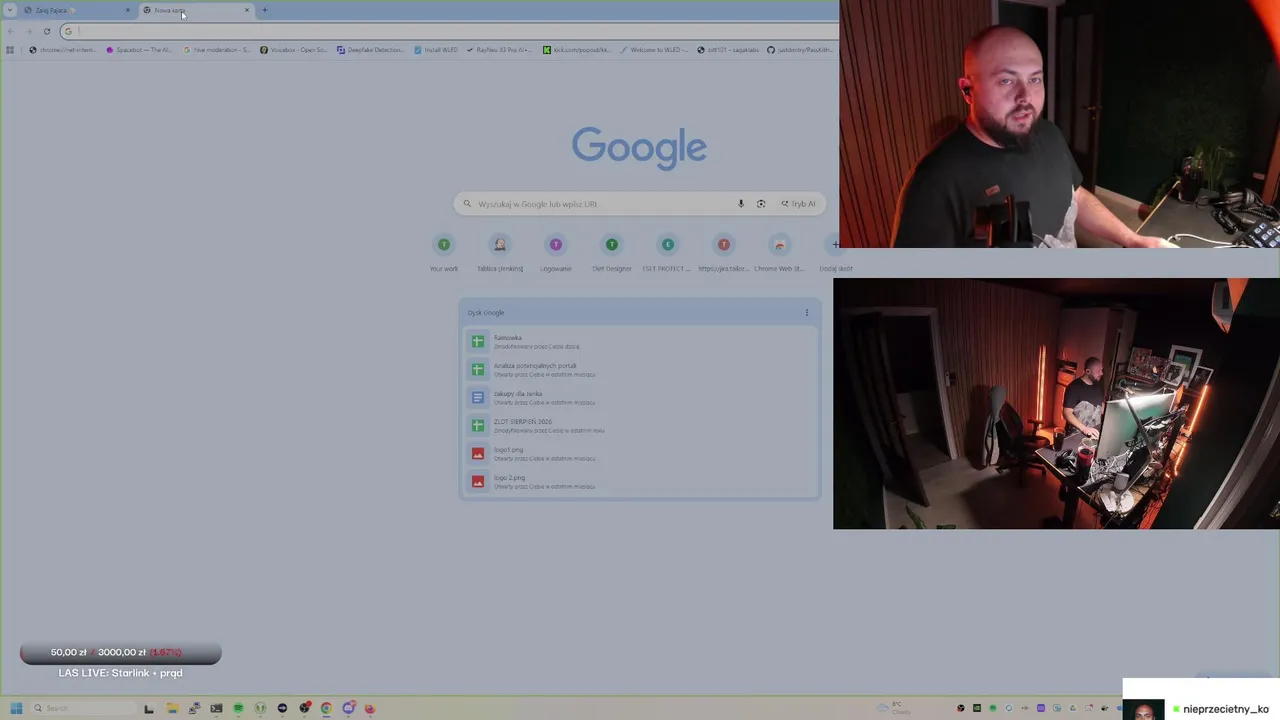Click the browser back arrow

(10, 31)
